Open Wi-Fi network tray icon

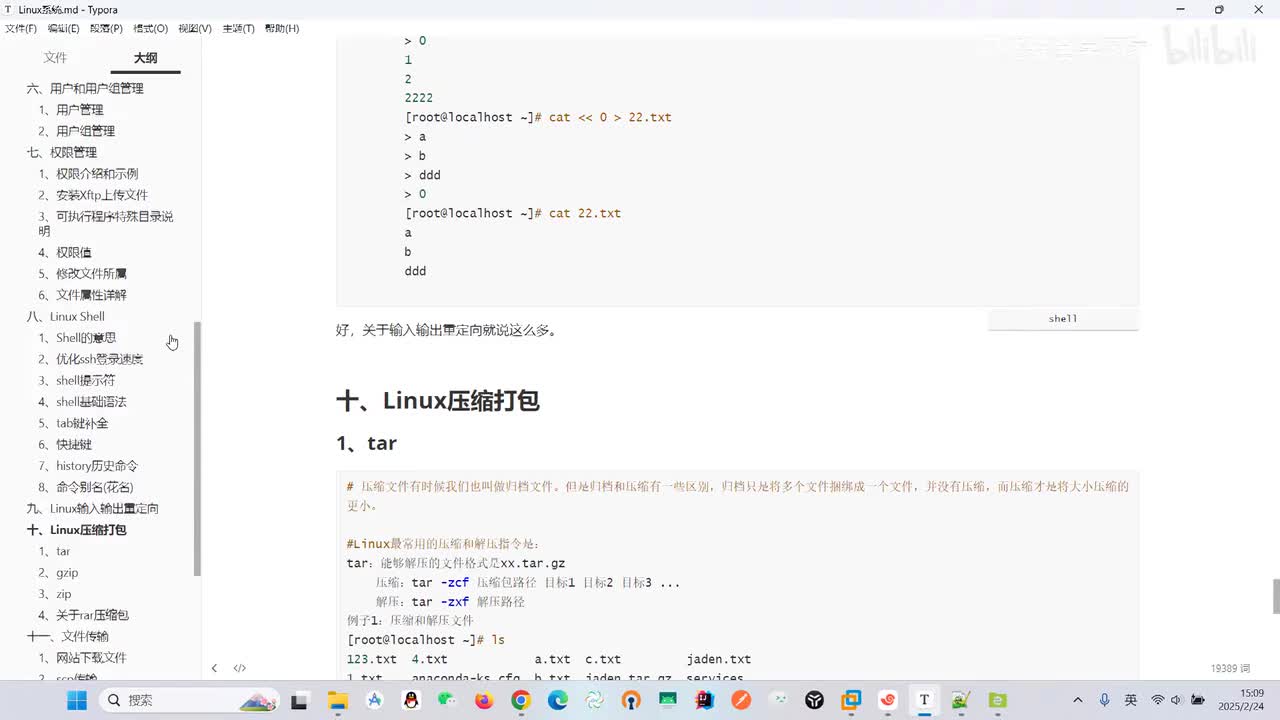(x=1158, y=700)
